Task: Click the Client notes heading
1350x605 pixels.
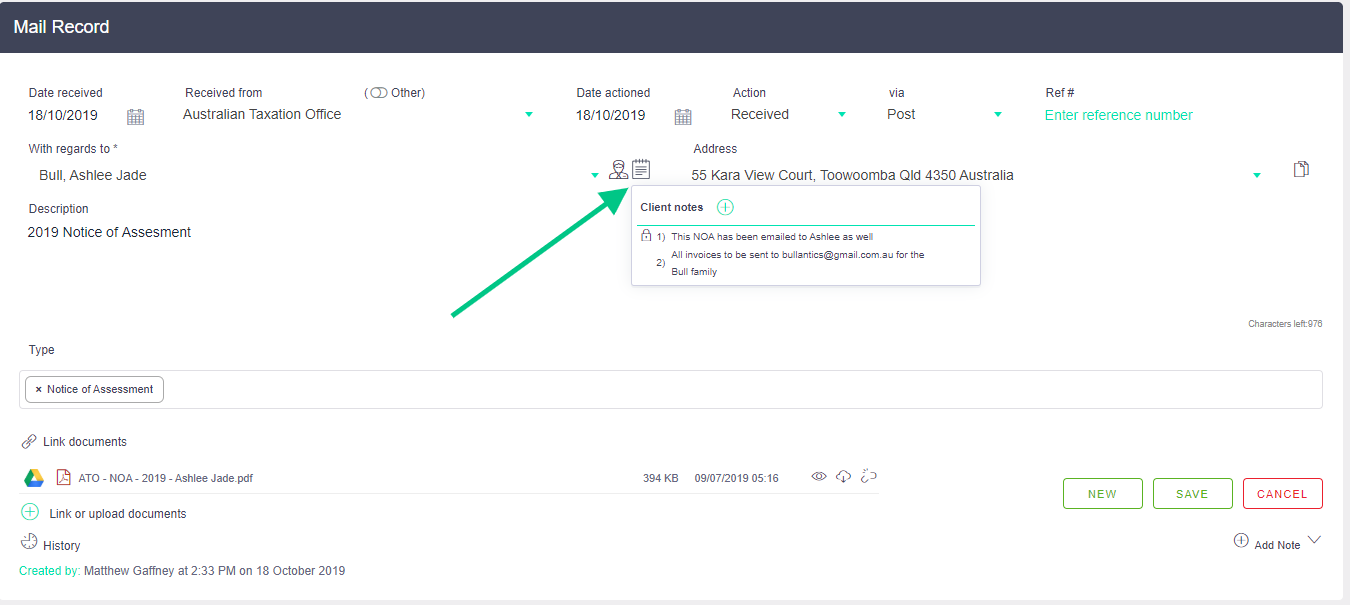Action: pyautogui.click(x=672, y=207)
